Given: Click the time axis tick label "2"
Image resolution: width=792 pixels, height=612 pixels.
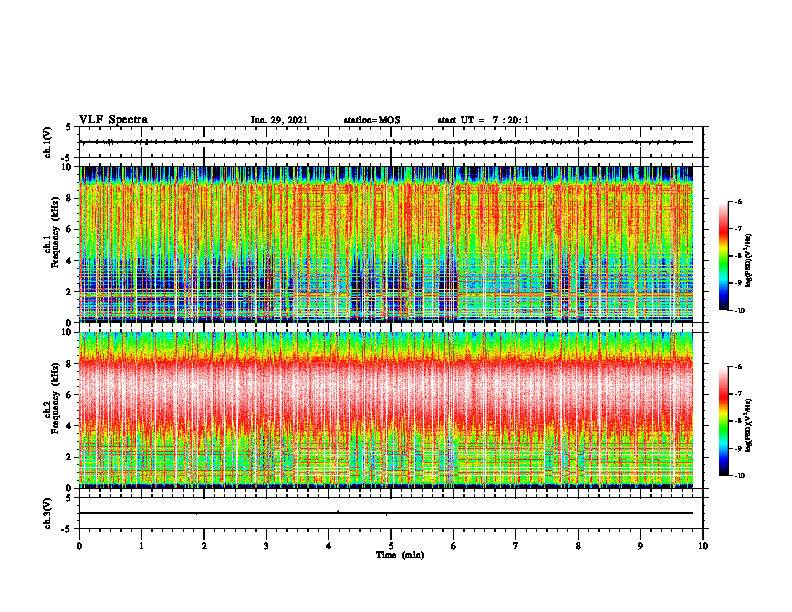Looking at the screenshot, I should (x=204, y=546).
